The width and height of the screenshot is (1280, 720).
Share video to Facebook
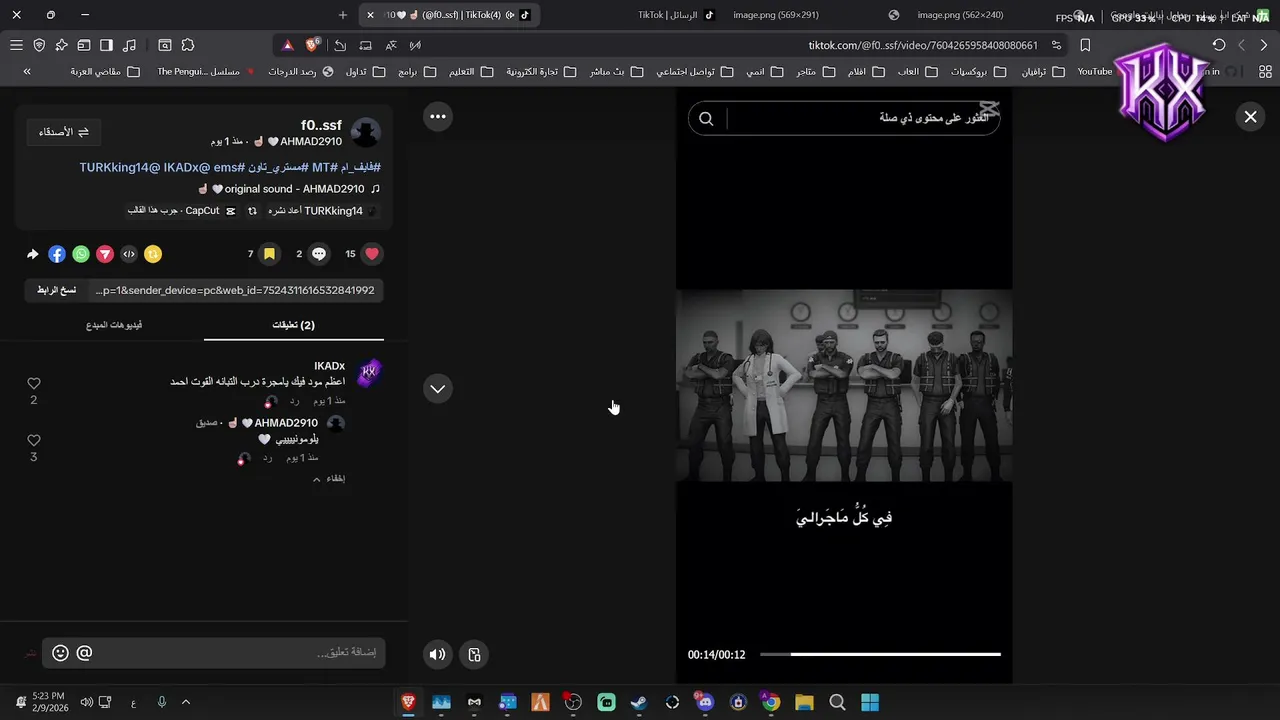tap(57, 254)
